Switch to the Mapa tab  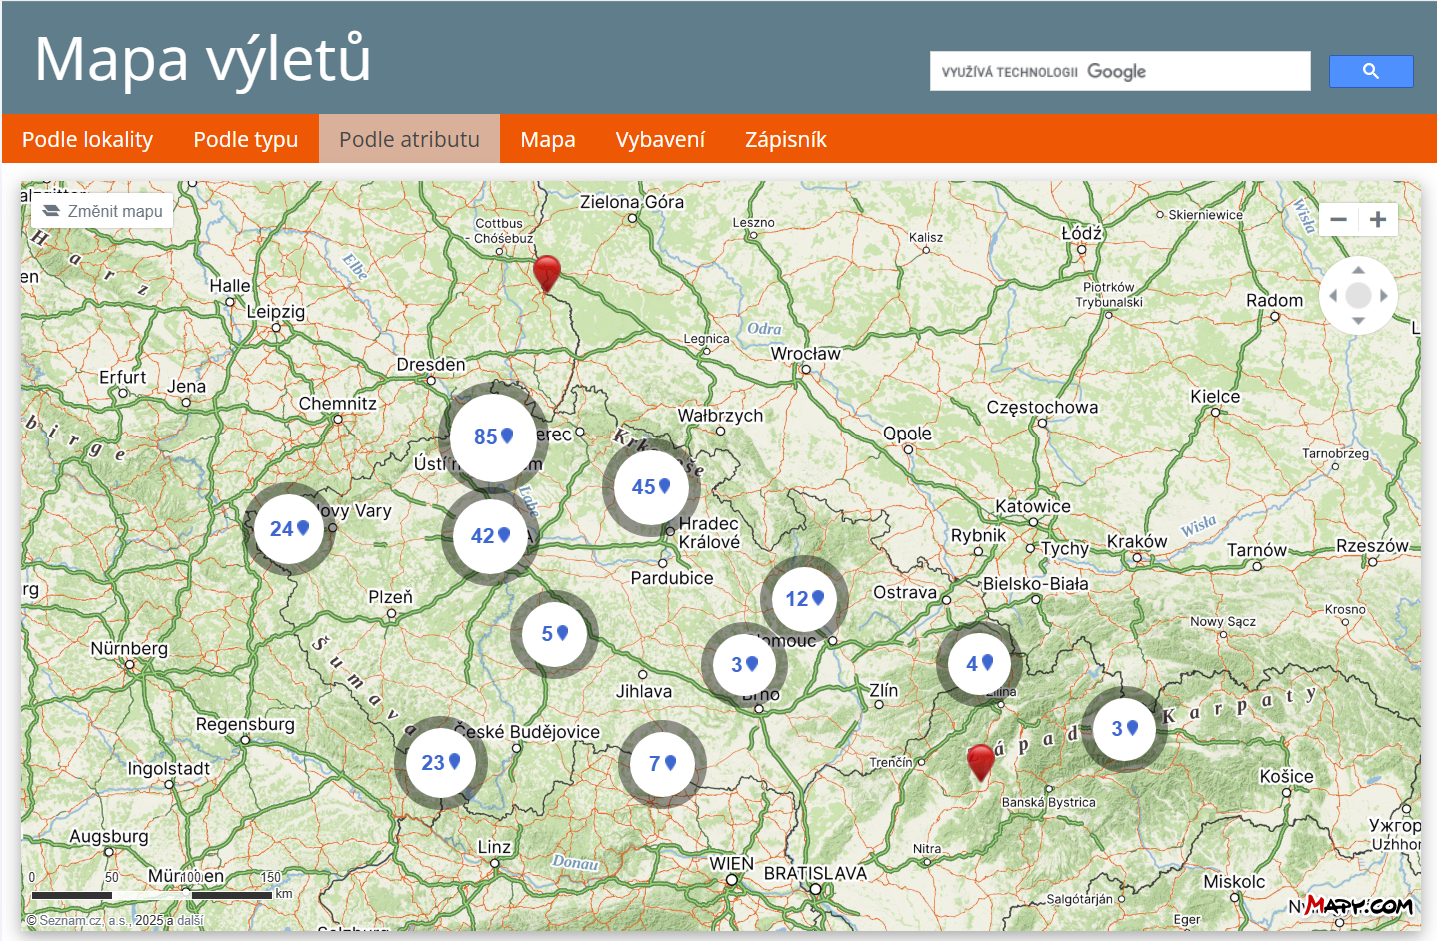tap(548, 139)
